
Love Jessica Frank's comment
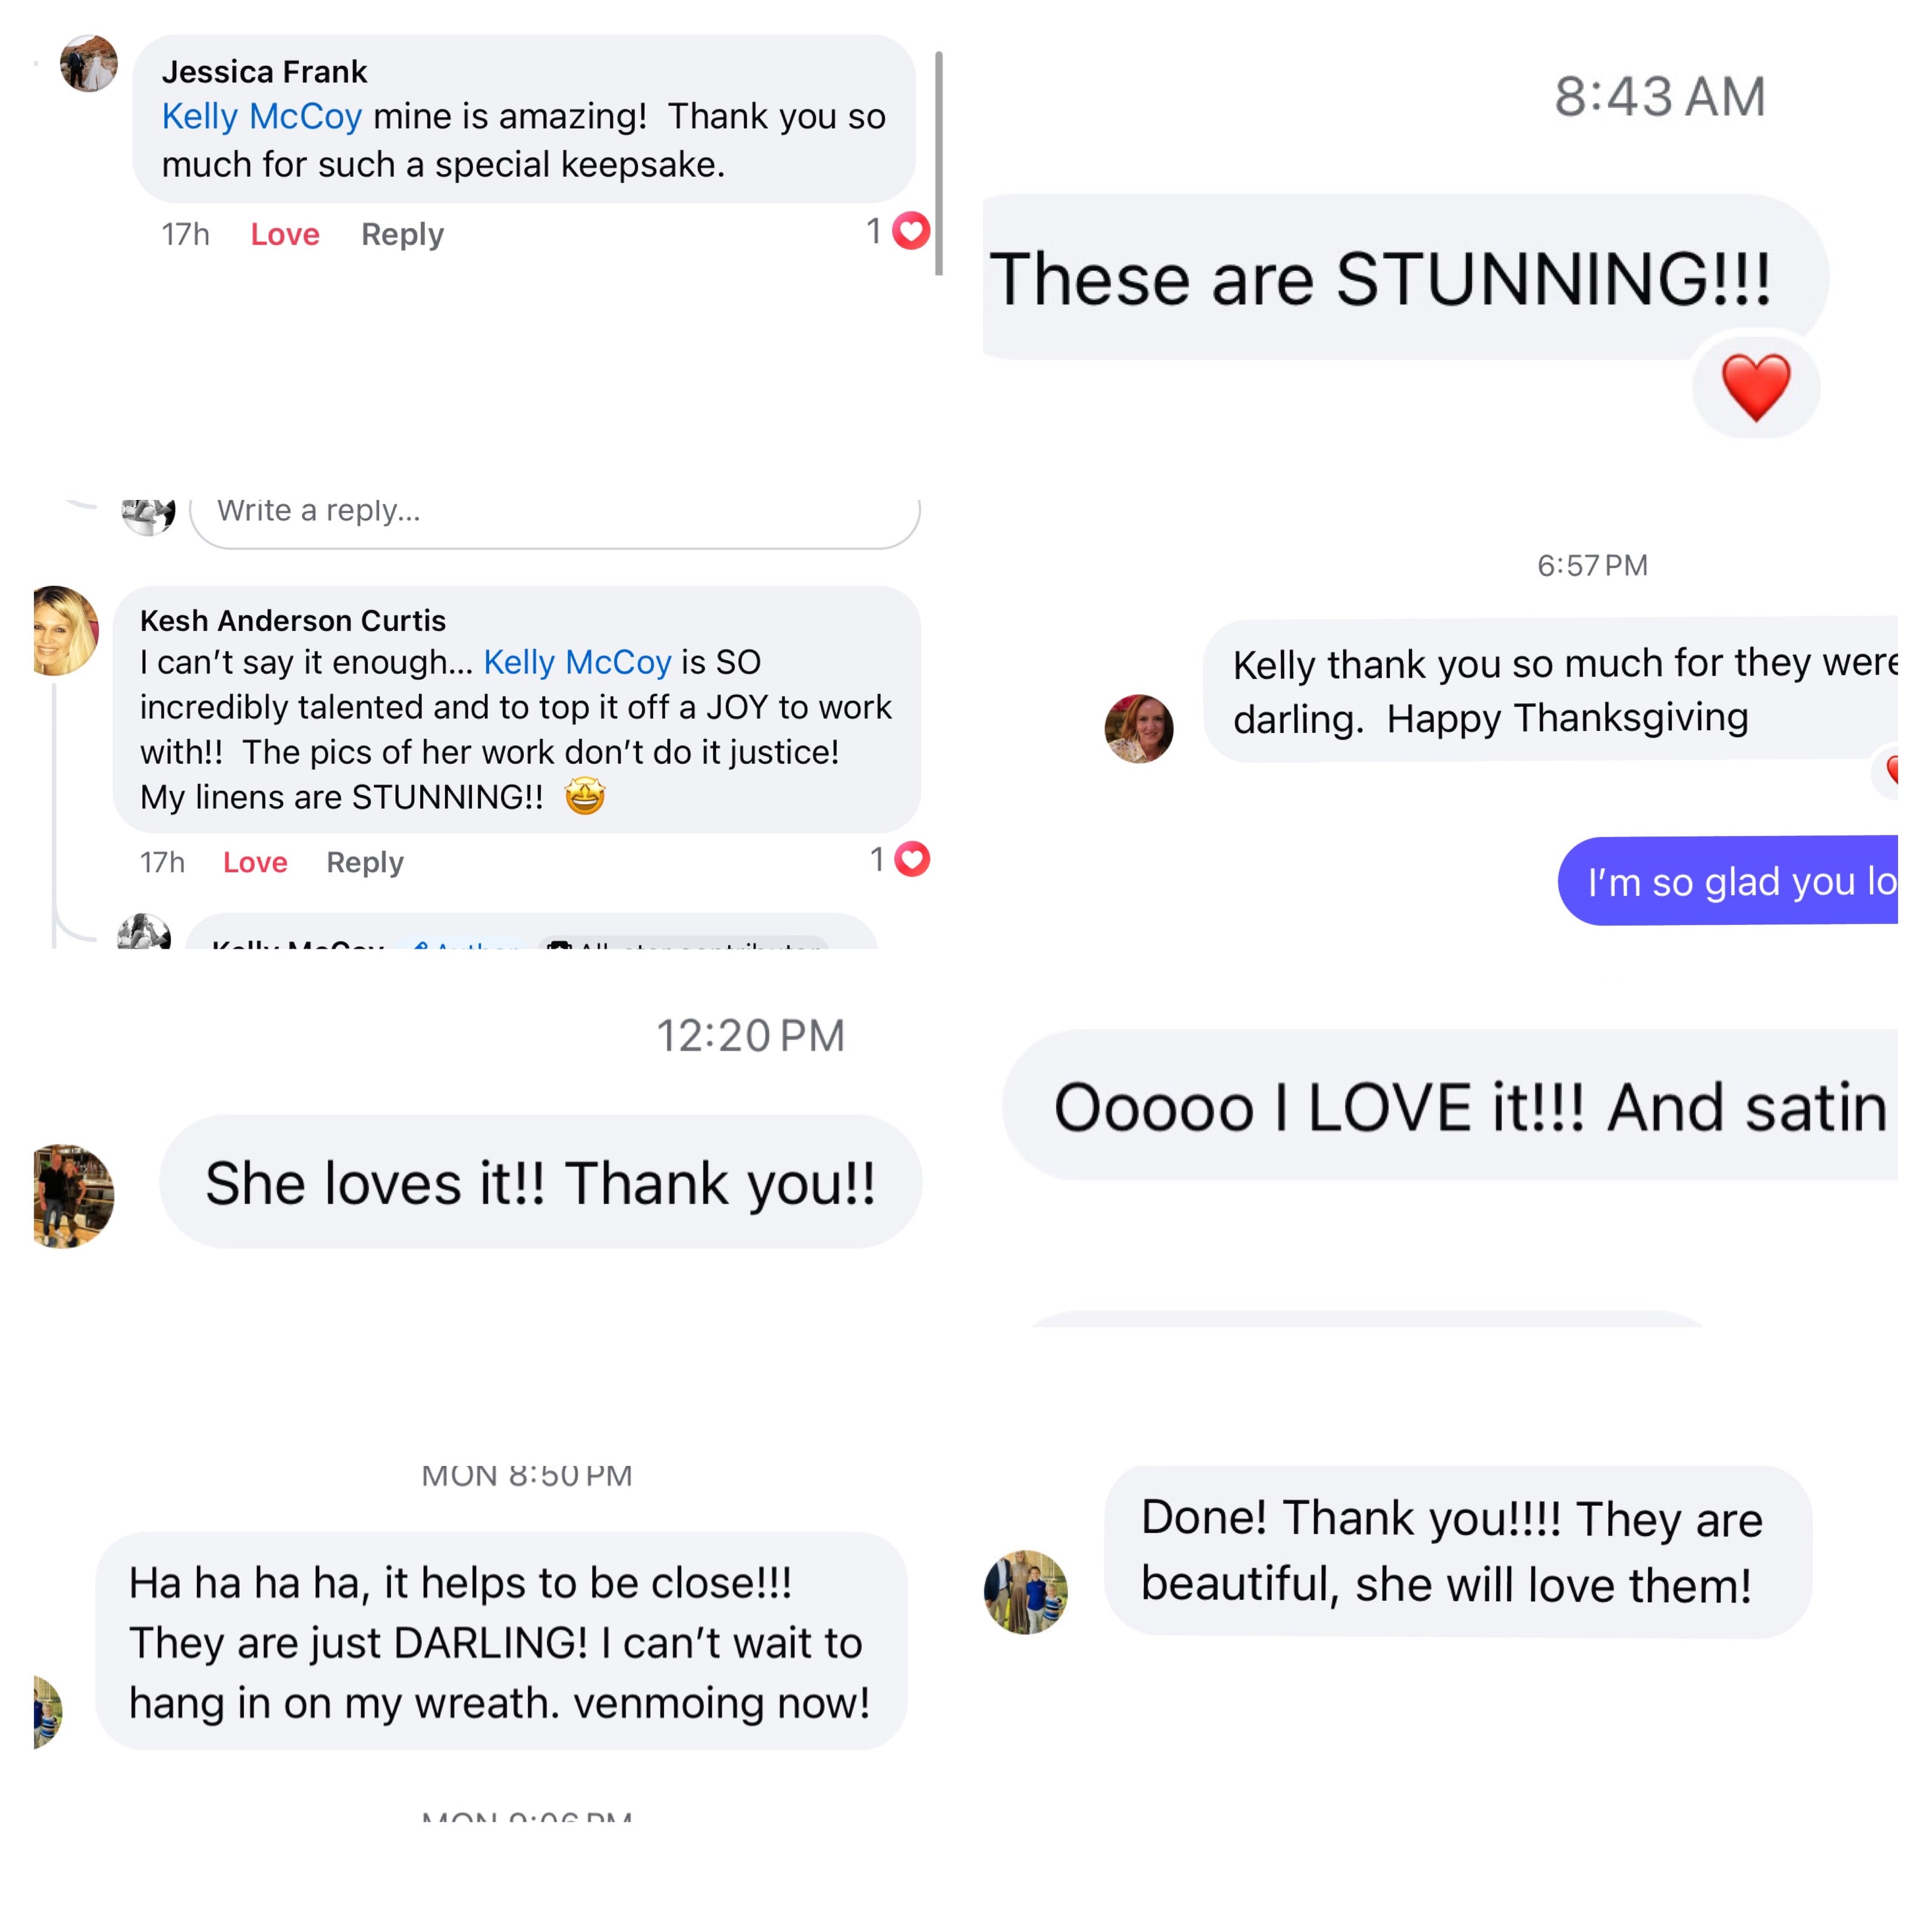[x=285, y=234]
